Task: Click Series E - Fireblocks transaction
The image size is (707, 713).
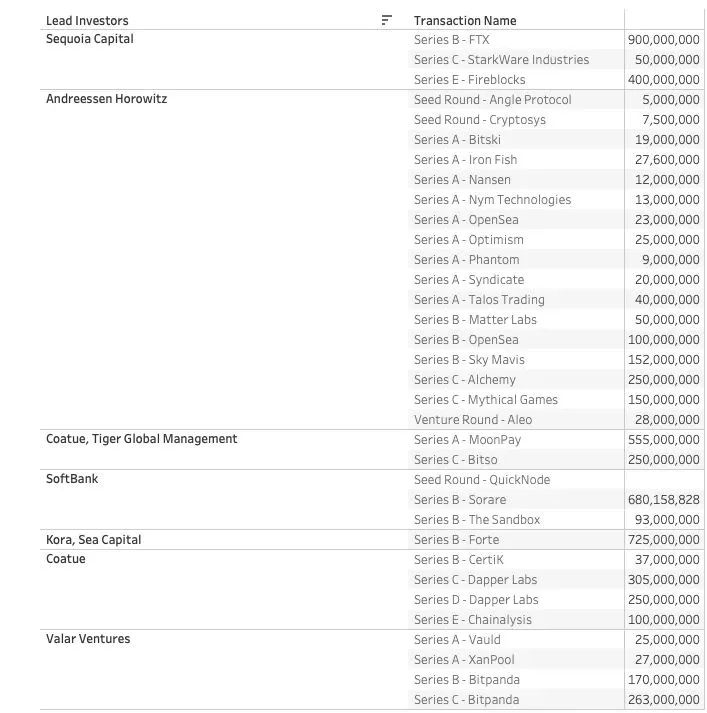Action: [x=470, y=80]
